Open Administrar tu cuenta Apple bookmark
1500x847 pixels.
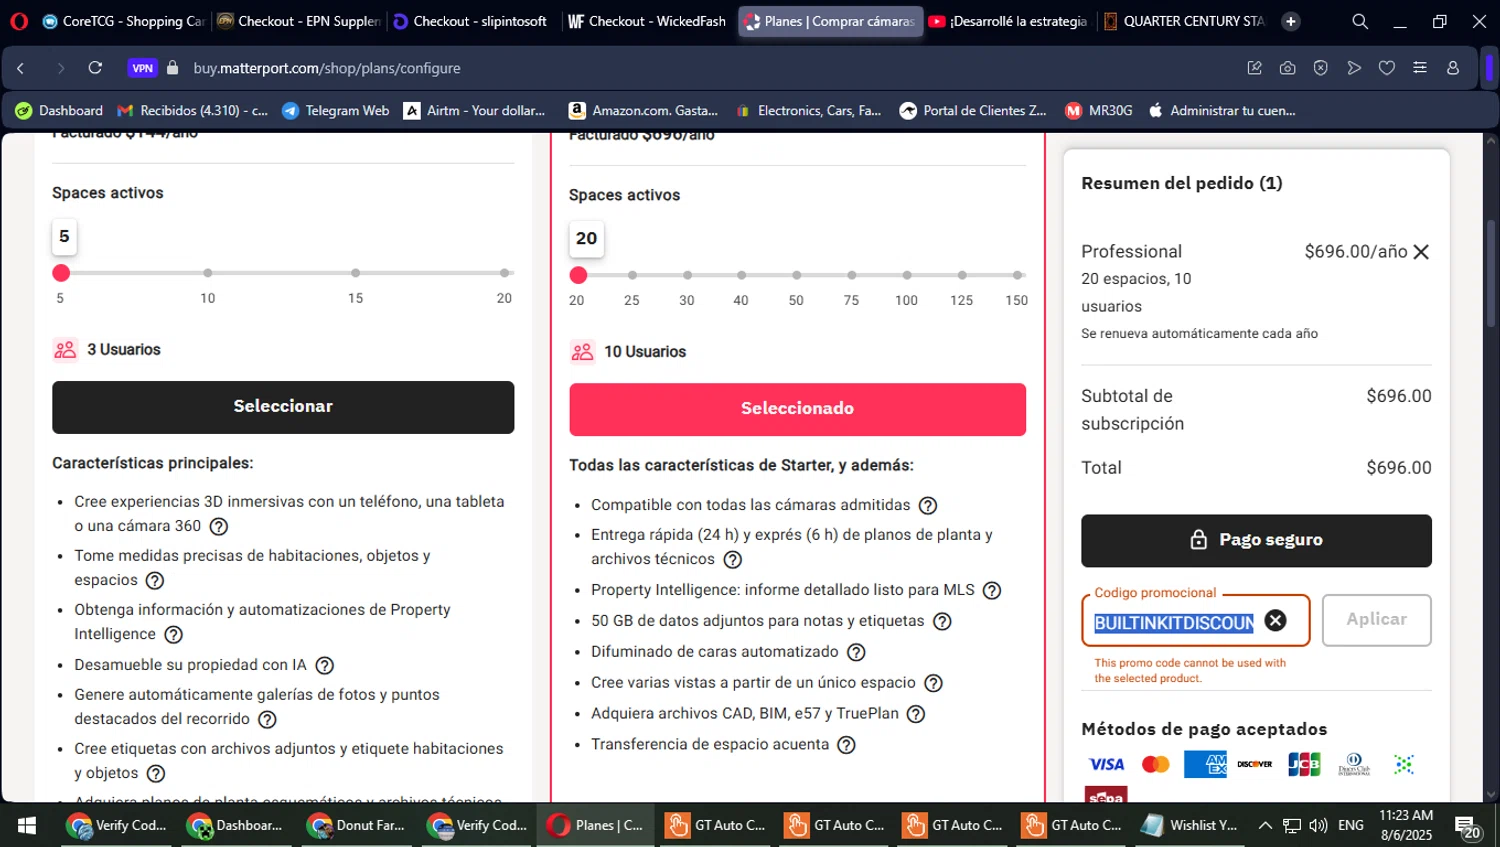(x=1222, y=110)
